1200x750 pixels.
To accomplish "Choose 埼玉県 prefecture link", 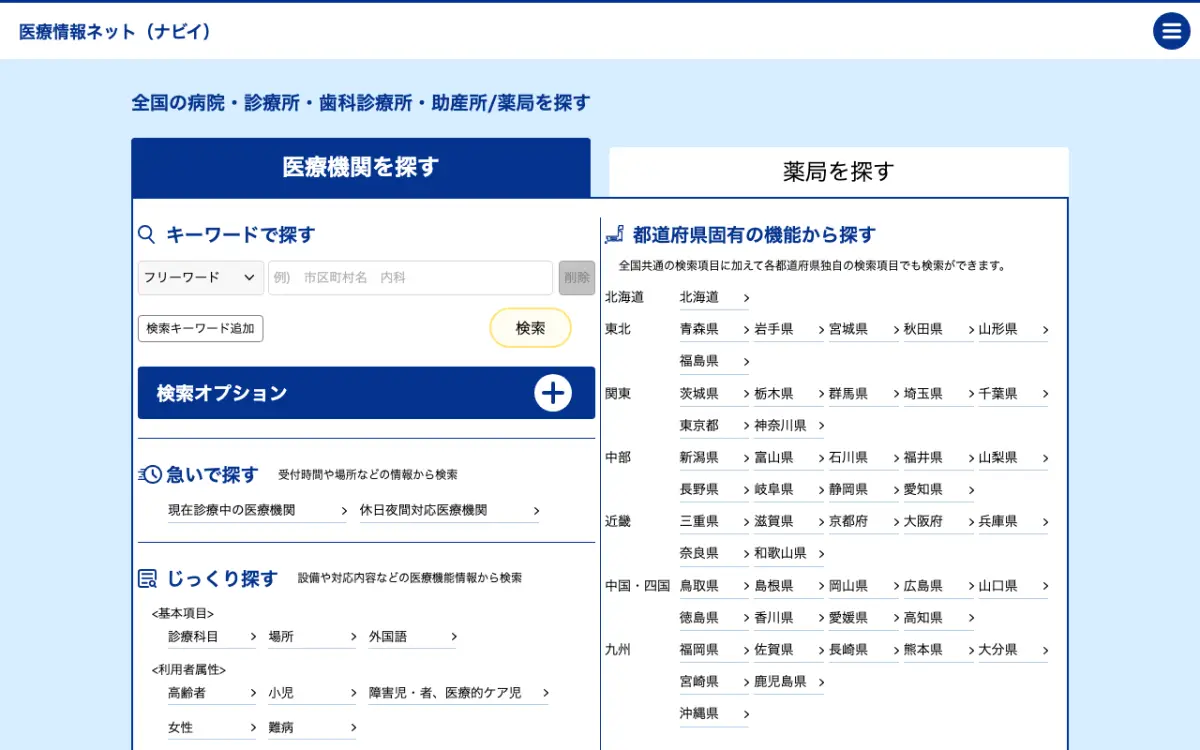I will (x=939, y=394).
